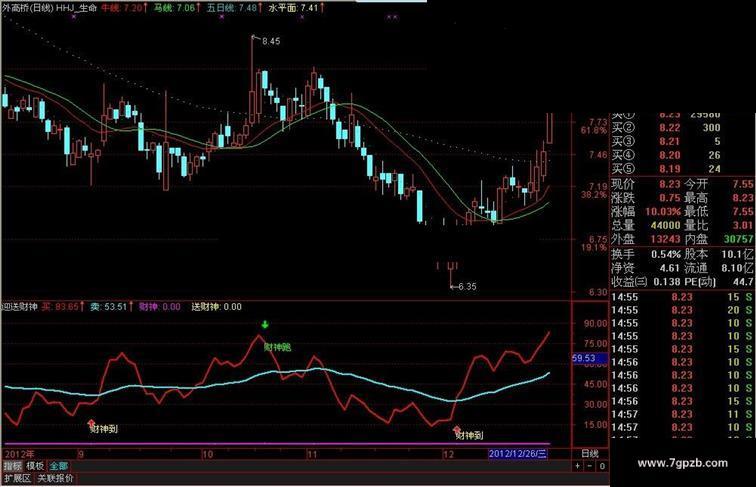Viewport: 756px width, 487px height.
Task: Click the minus zoom button
Action: tap(590, 466)
